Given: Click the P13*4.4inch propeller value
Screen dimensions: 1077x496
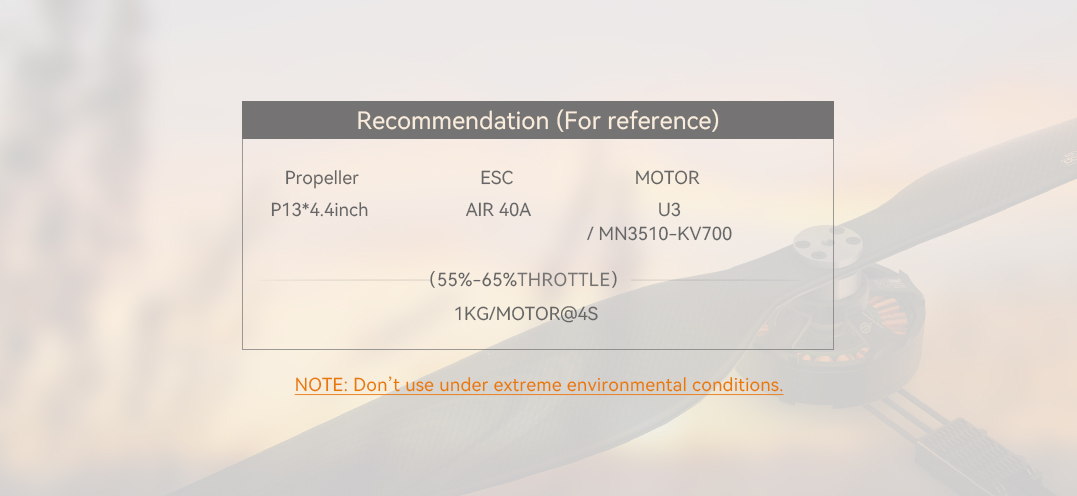Looking at the screenshot, I should (319, 210).
